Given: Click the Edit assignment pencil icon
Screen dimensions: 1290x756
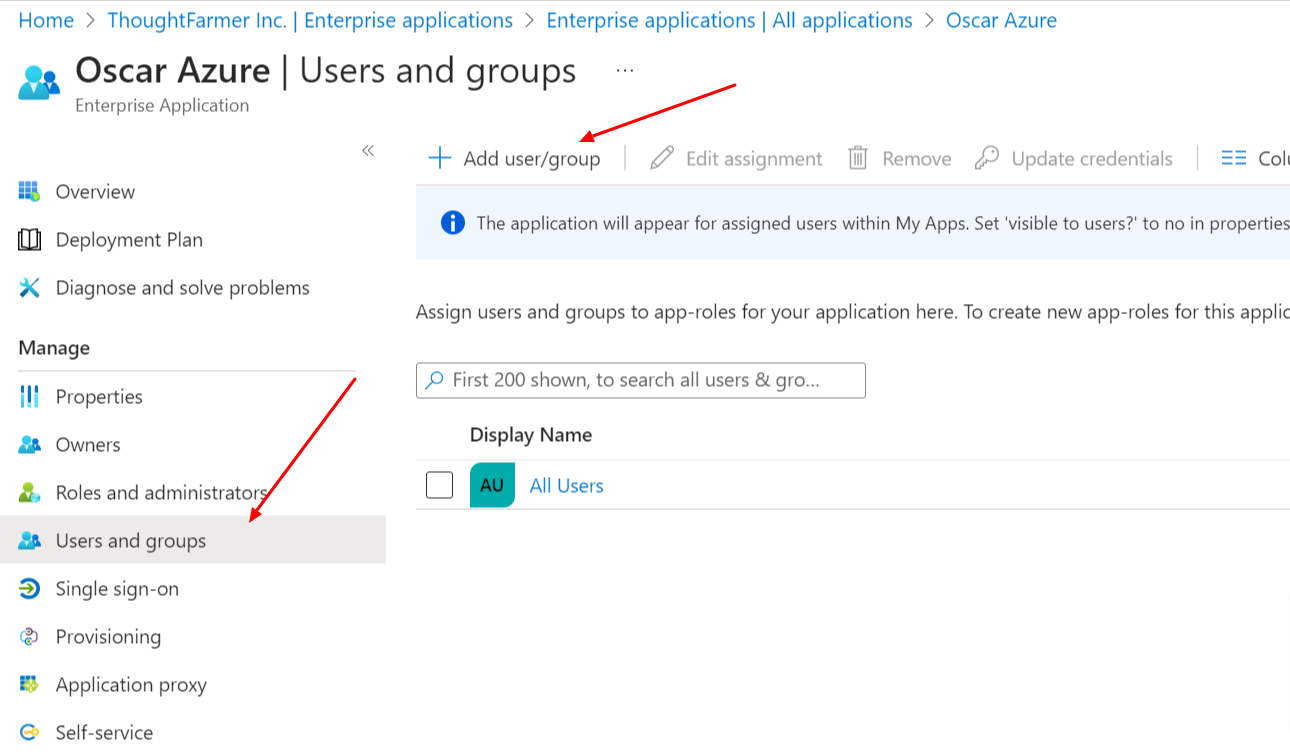Looking at the screenshot, I should (662, 158).
